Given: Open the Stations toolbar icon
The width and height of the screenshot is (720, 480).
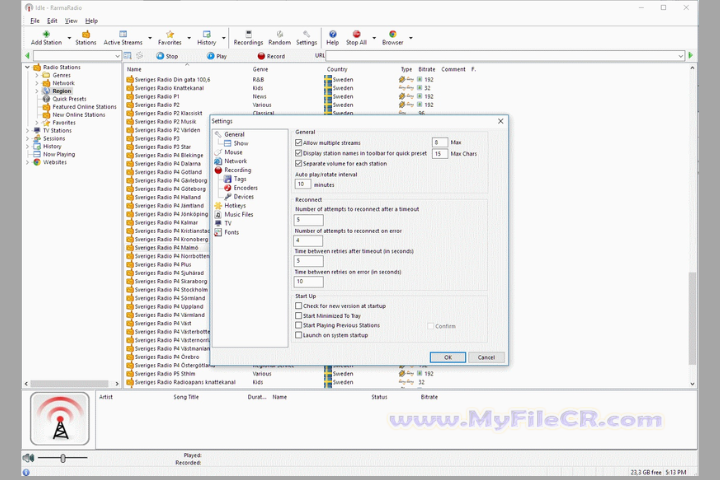Looking at the screenshot, I should pos(86,38).
